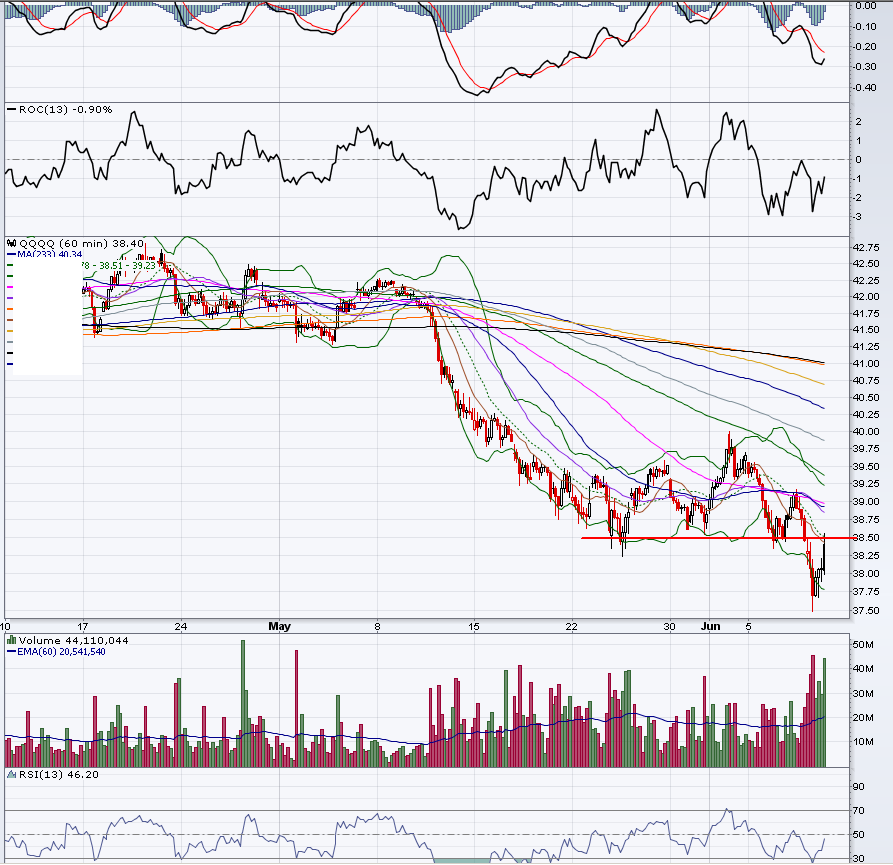Click the "-0.40" top indicator axis label
893x865 pixels.
pos(865,88)
